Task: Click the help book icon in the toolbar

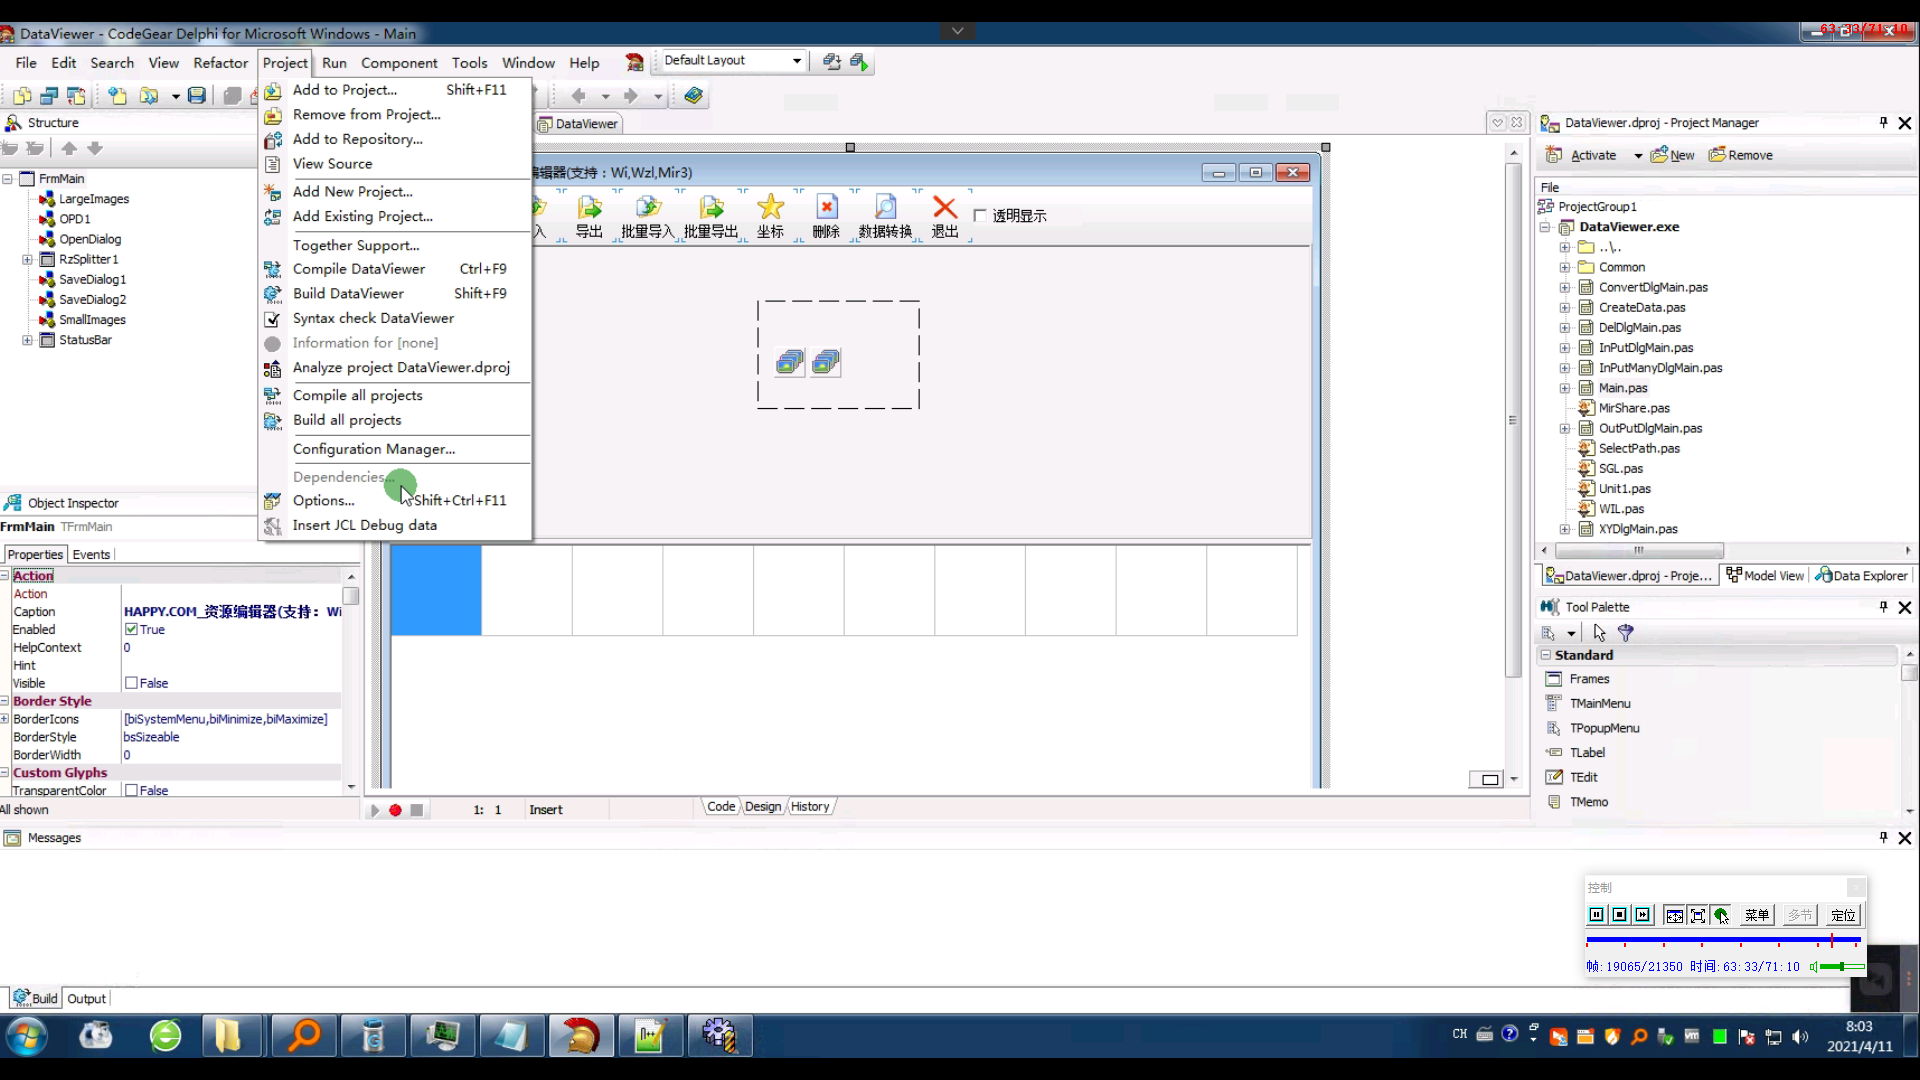Action: click(x=693, y=96)
